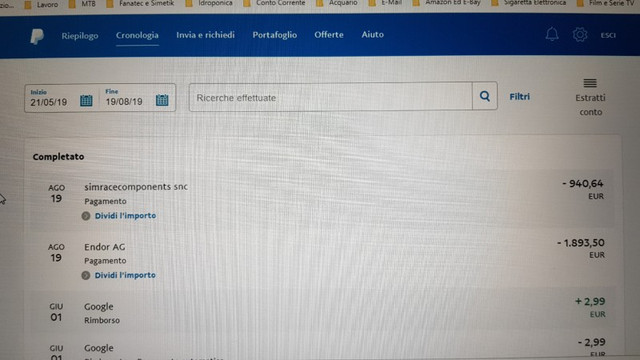Click the Ricerche effettuate search field

coord(331,97)
